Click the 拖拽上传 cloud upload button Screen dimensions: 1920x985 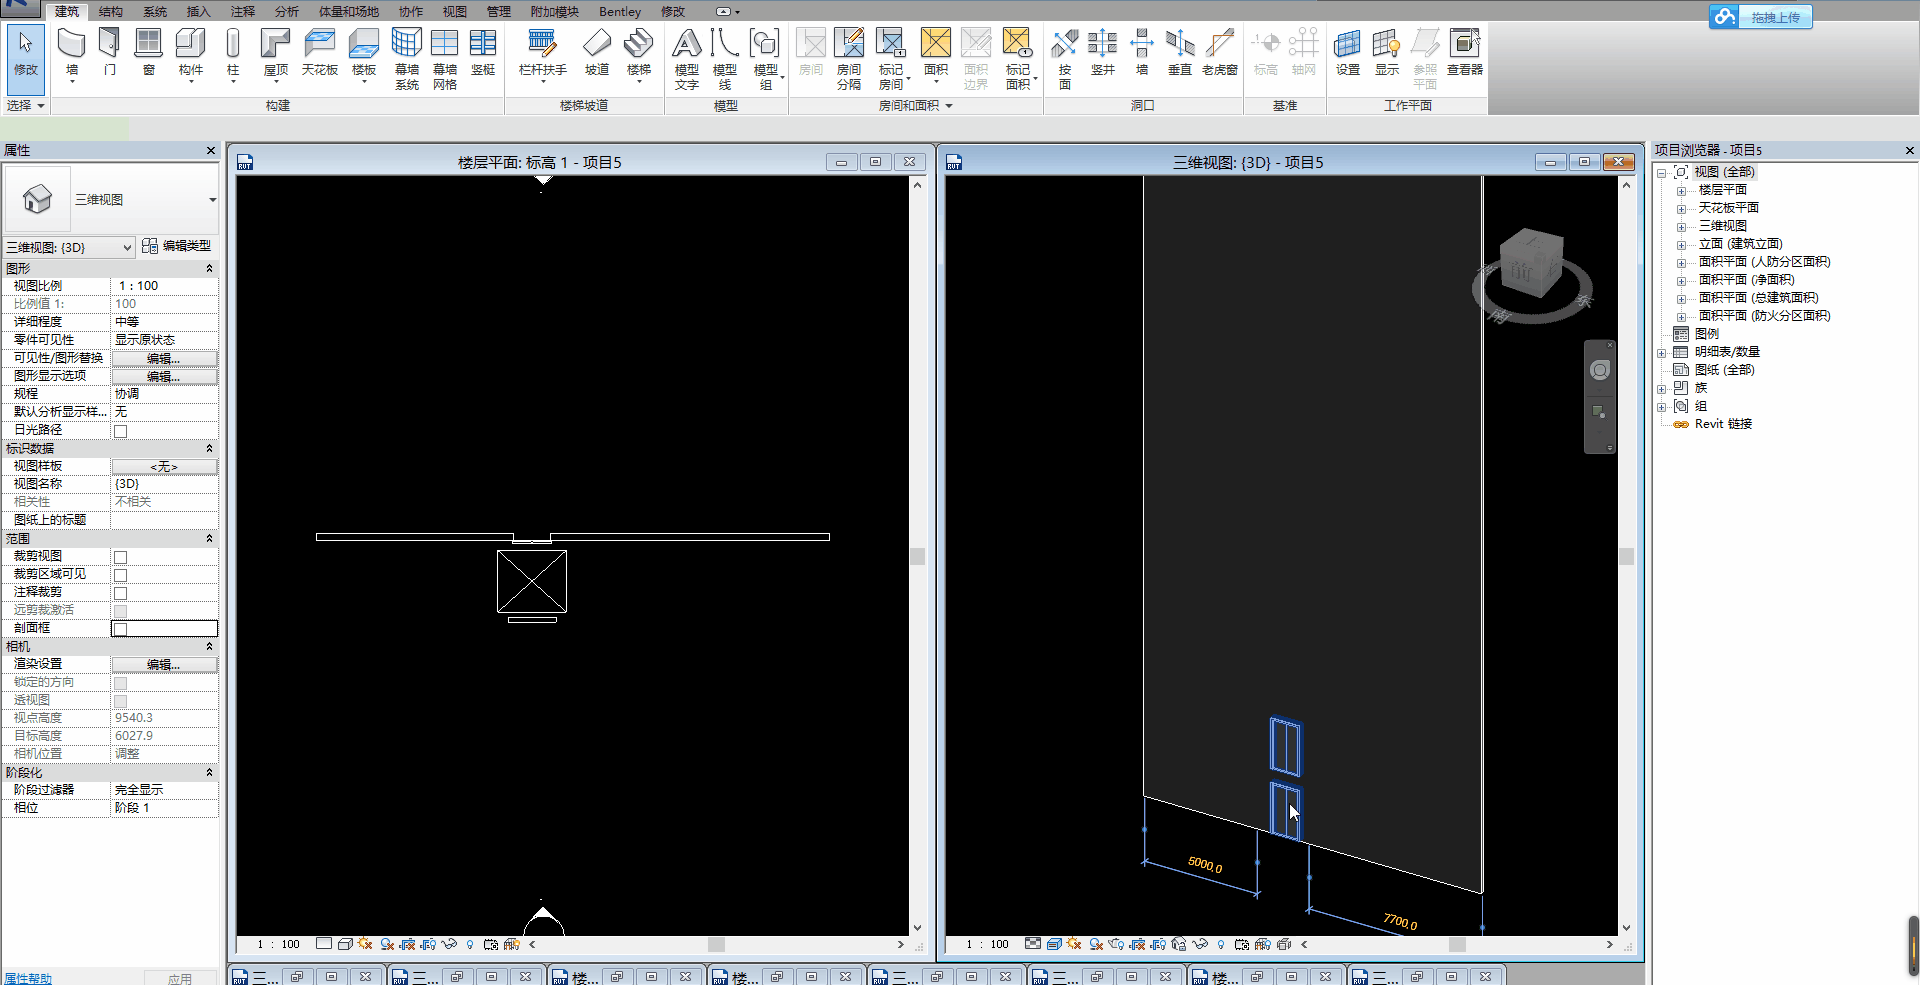[x=1761, y=17]
